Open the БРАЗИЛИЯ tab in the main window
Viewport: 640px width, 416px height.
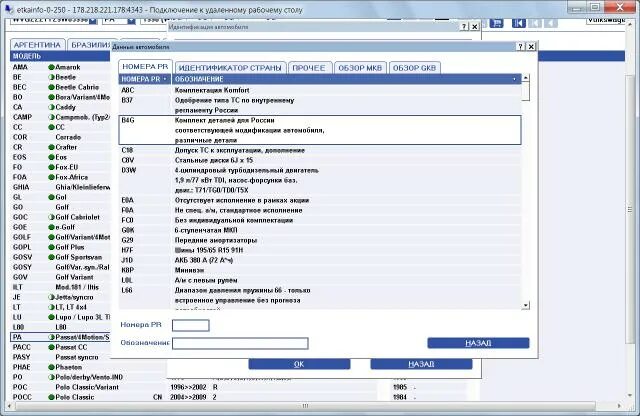(91, 45)
